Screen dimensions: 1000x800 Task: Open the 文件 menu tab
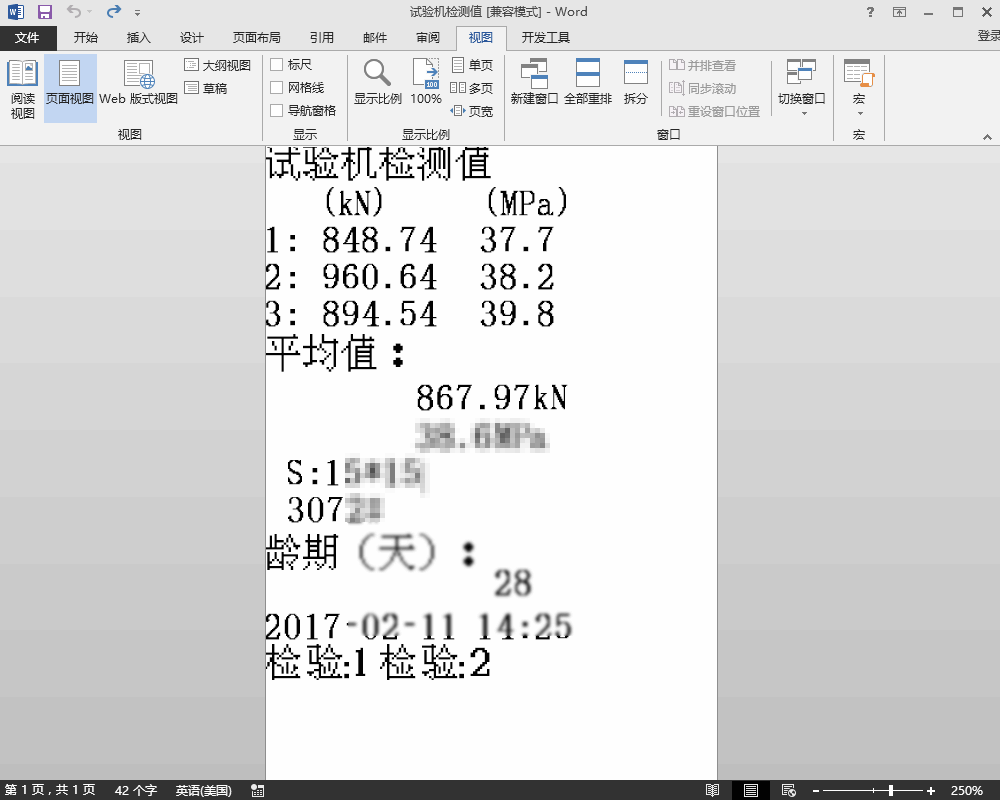click(x=27, y=38)
